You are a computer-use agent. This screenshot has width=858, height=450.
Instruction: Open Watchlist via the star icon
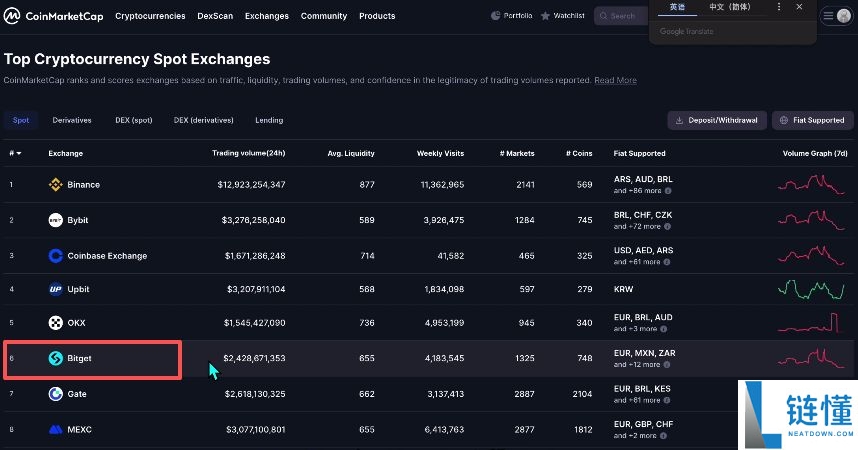(545, 16)
